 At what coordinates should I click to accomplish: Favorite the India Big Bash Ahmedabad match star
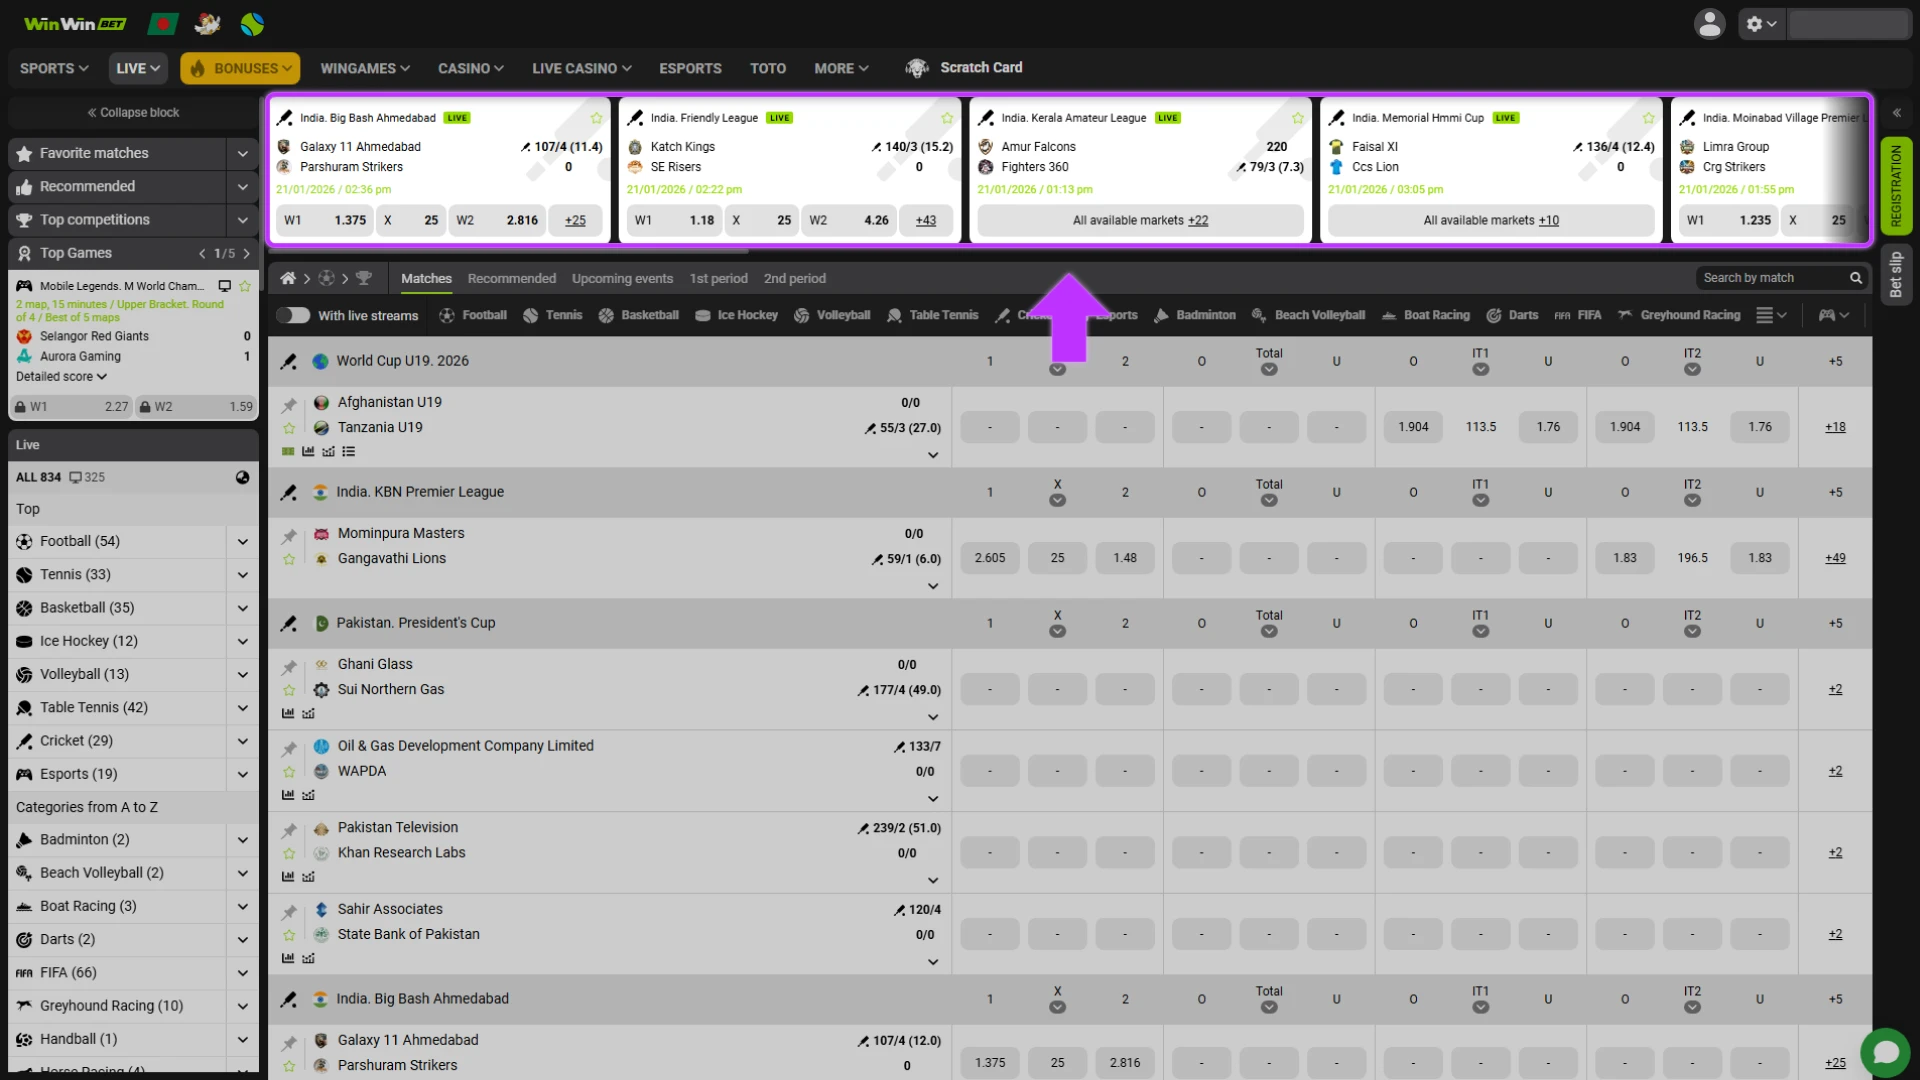click(x=596, y=117)
